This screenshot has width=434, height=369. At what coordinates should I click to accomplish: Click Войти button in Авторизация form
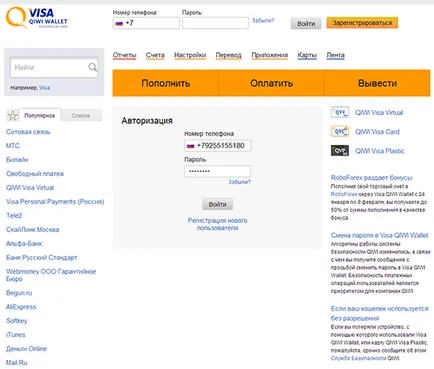(217, 204)
